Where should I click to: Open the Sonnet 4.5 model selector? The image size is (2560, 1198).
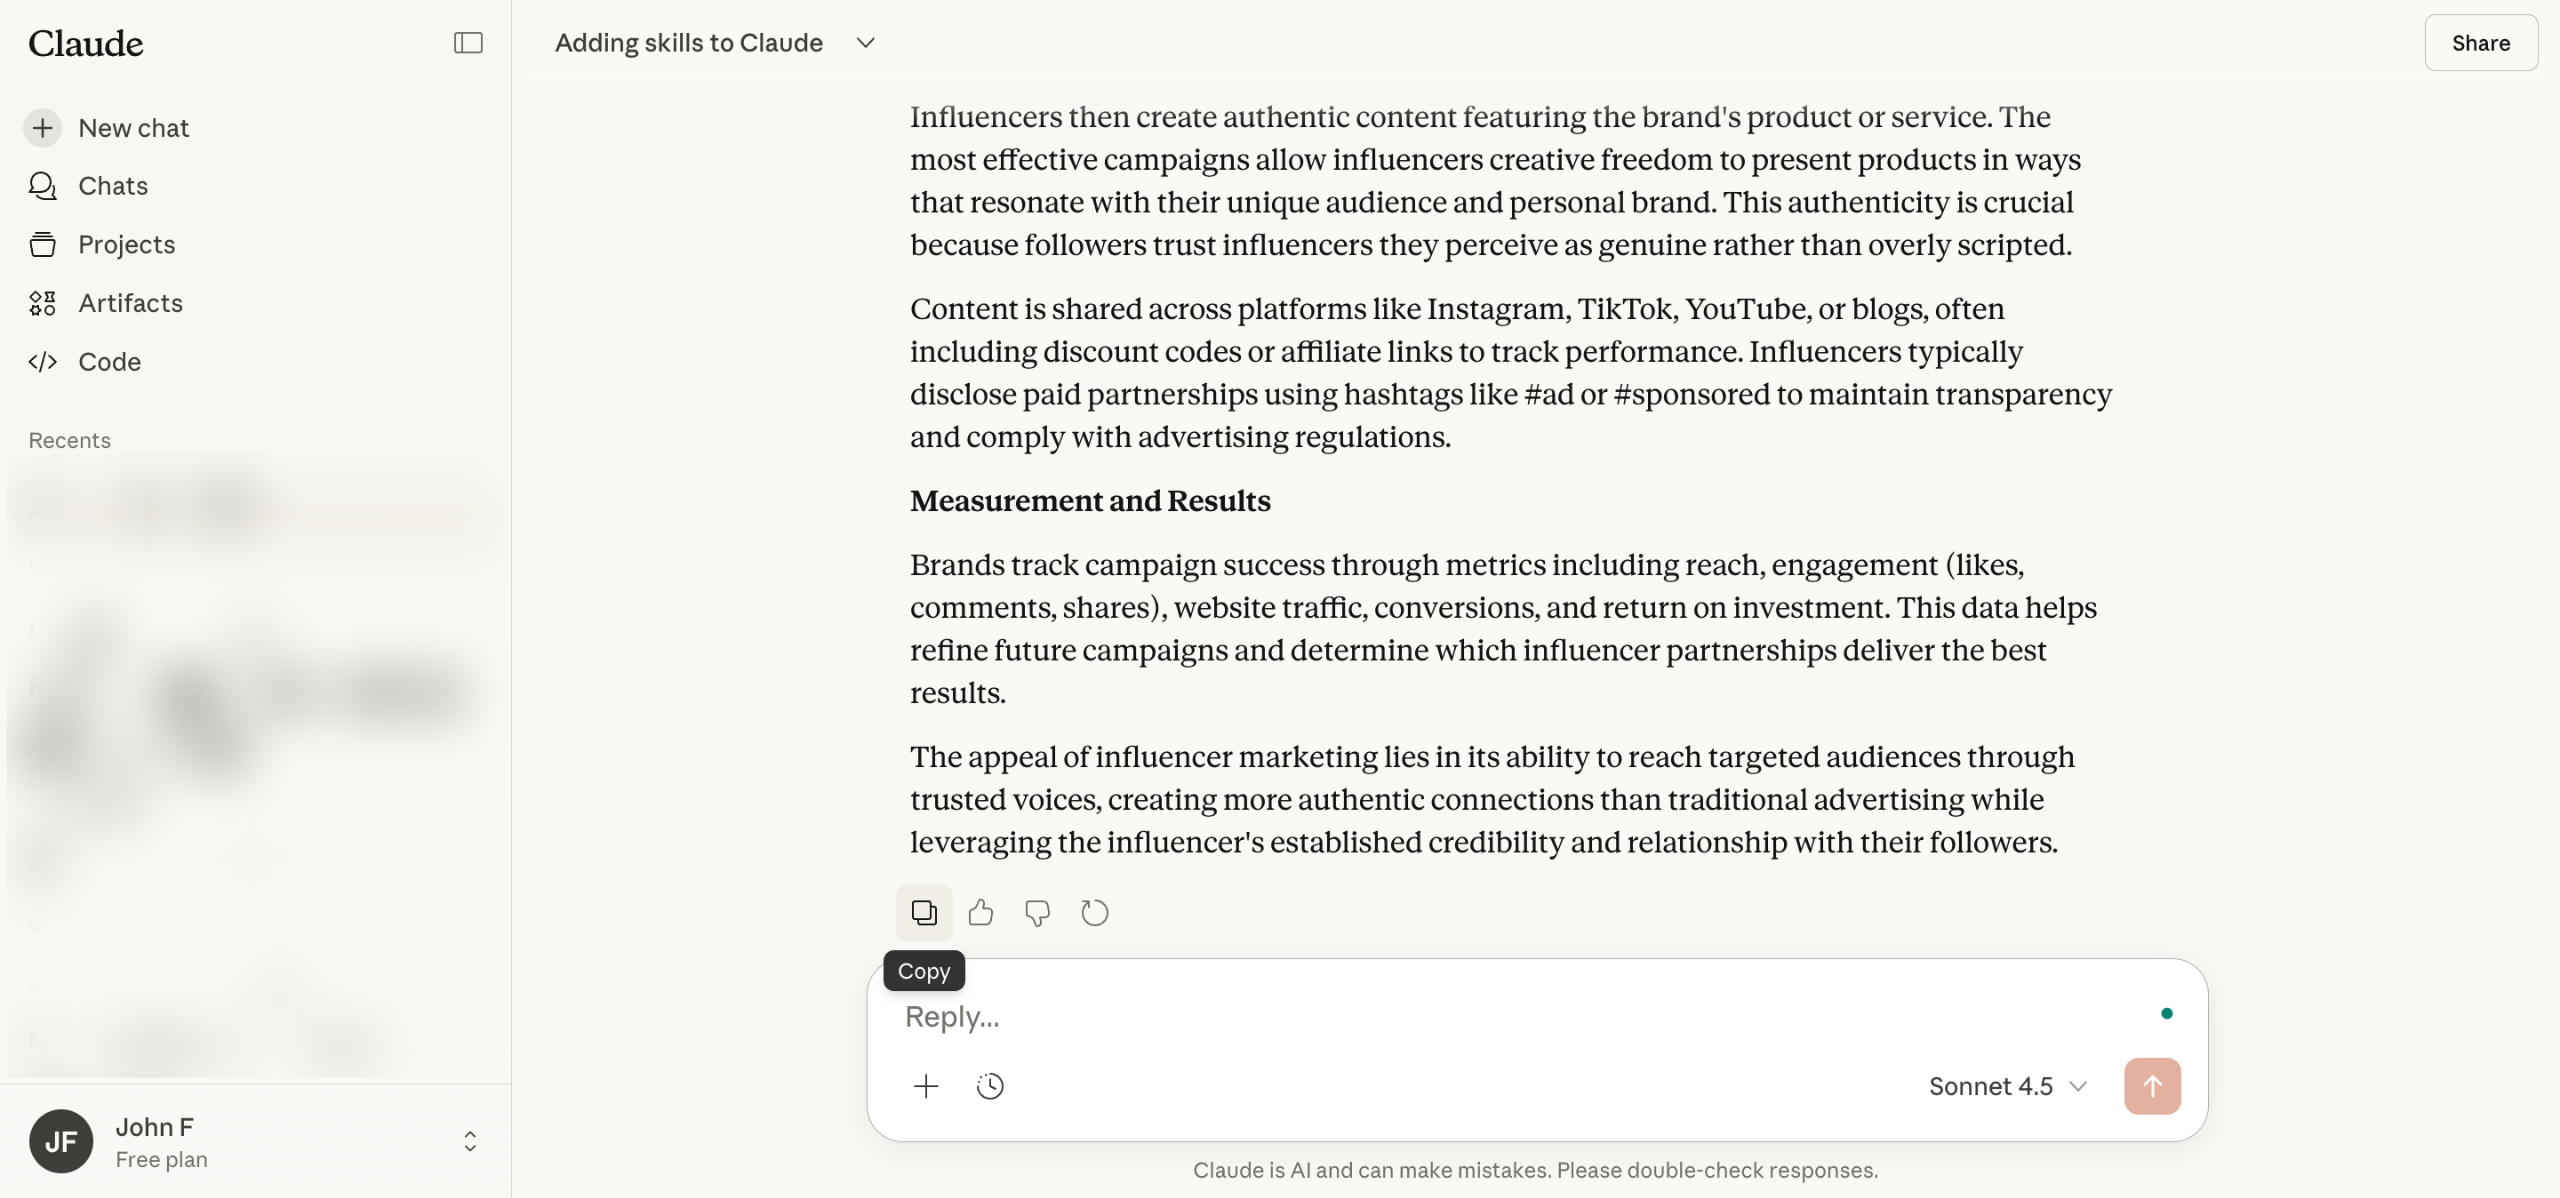pos(2007,1086)
